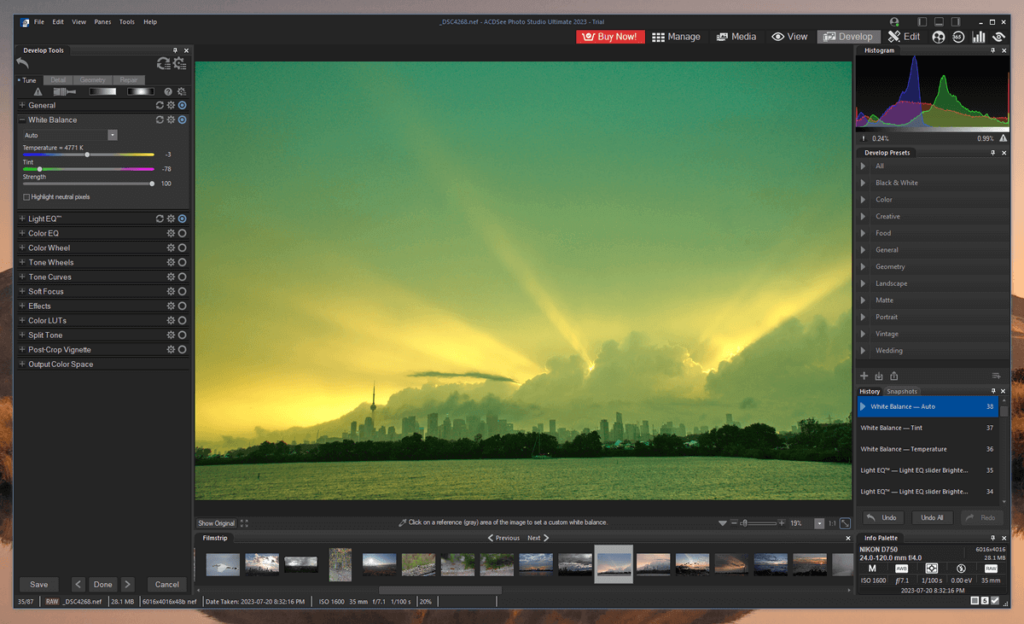Click the account profile icon in title bar

point(894,22)
